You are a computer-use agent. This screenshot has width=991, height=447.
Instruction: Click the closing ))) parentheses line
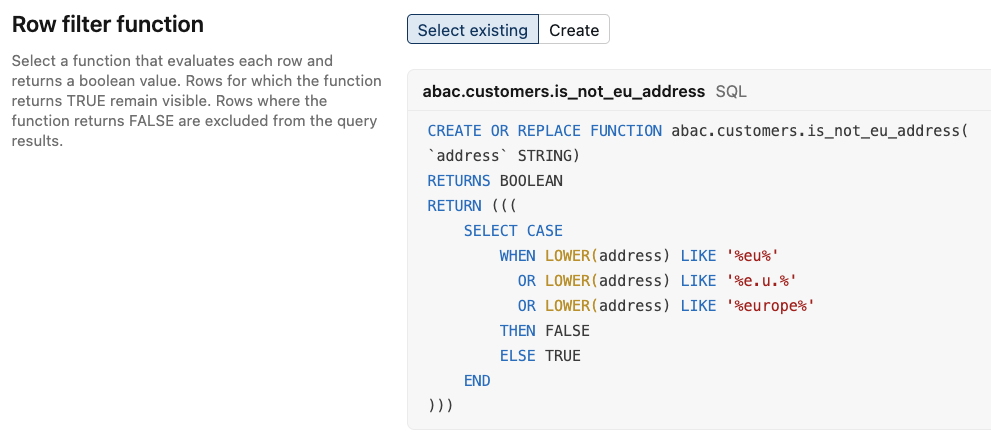441,405
